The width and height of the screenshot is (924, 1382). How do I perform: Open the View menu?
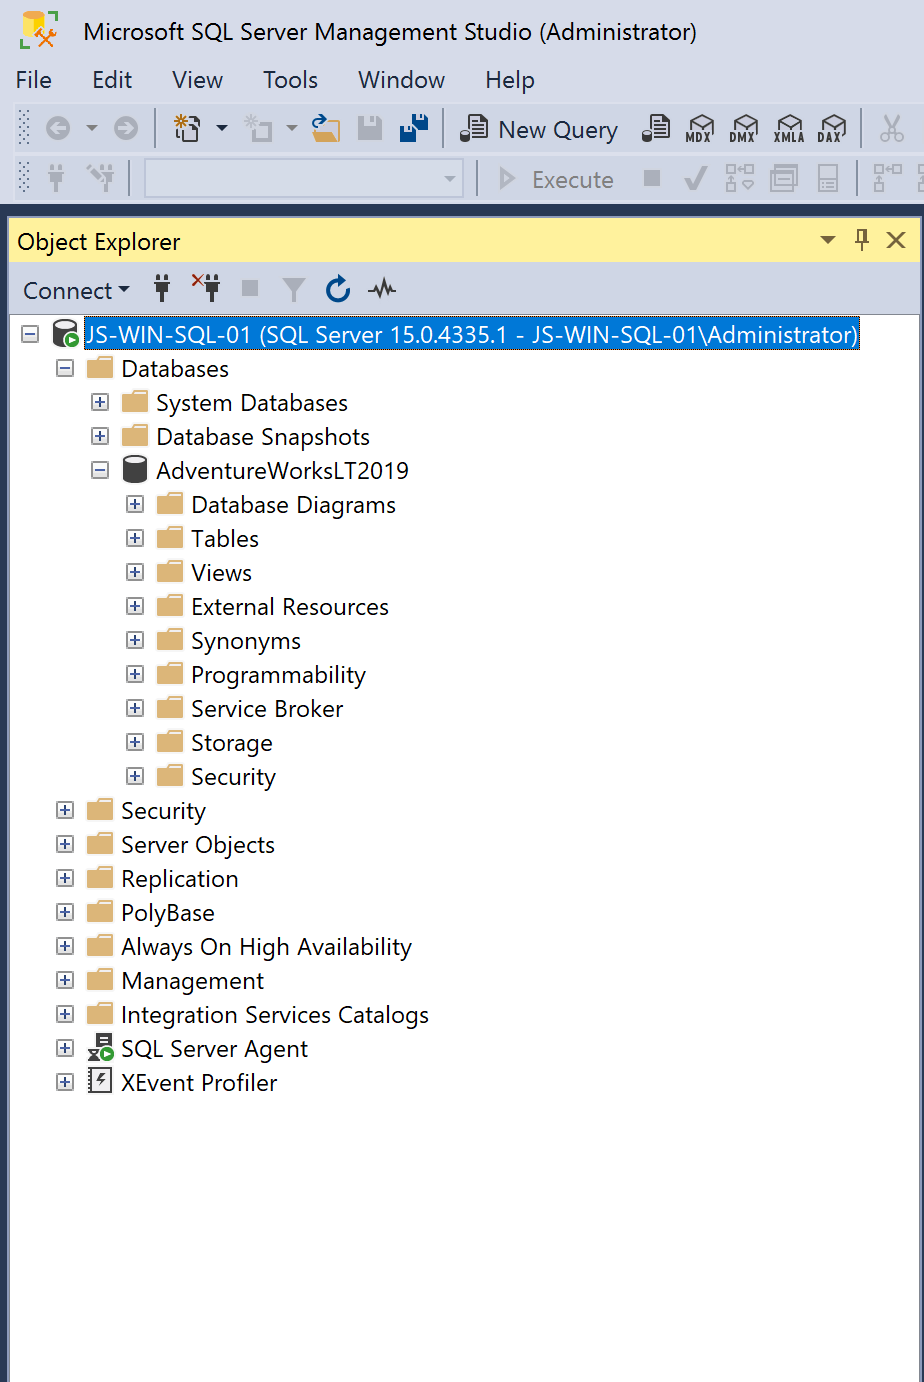point(197,80)
